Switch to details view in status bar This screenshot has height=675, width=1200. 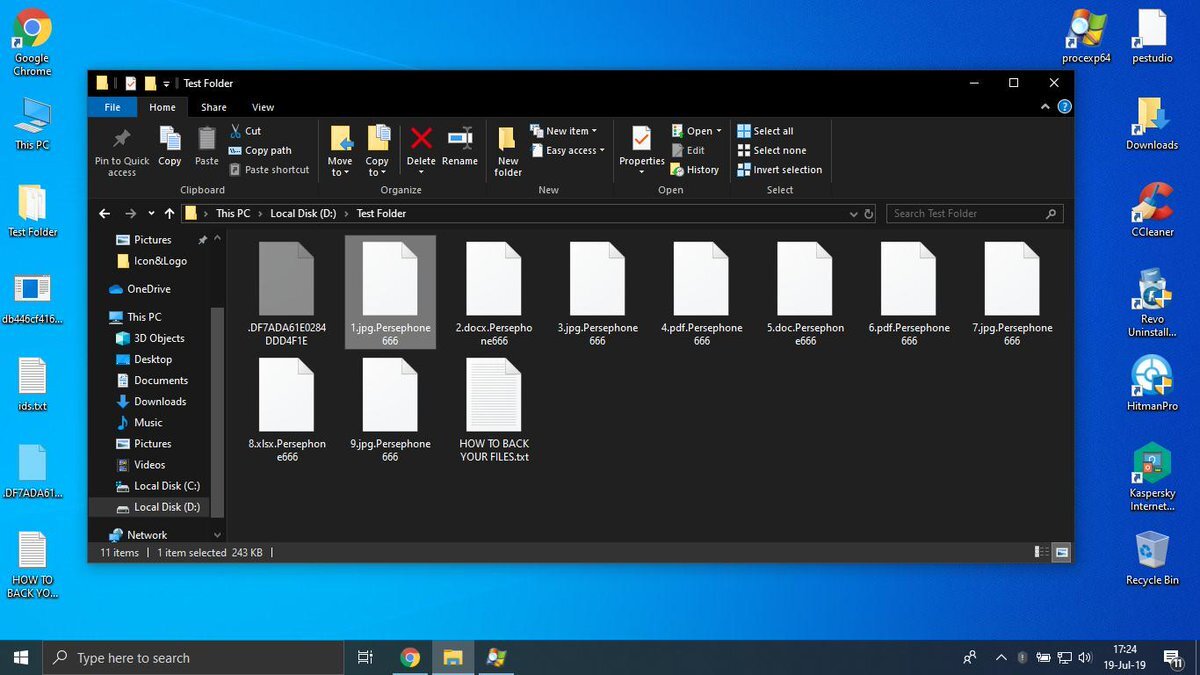(1042, 552)
